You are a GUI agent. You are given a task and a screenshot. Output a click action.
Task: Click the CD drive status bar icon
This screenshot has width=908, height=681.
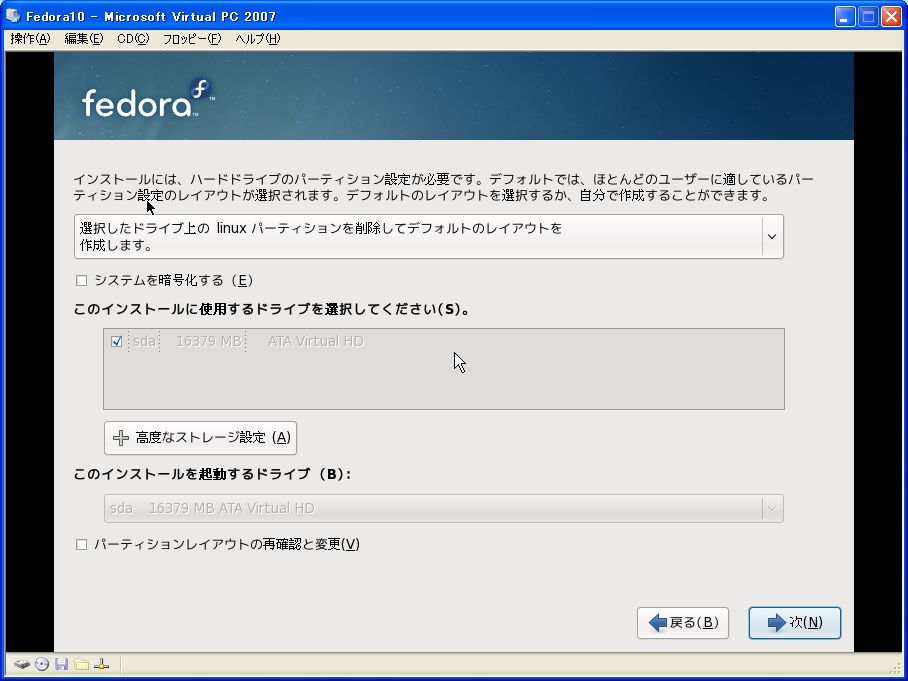42,664
